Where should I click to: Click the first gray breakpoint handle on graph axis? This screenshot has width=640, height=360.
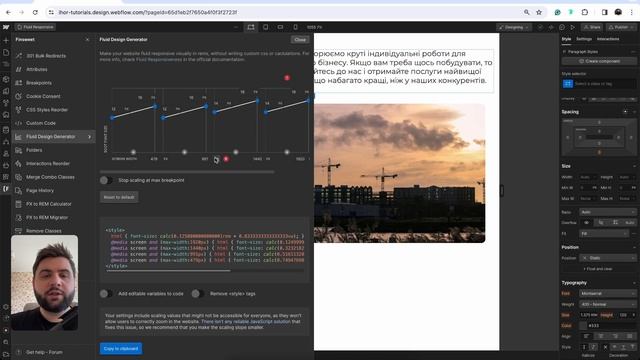tap(133, 152)
